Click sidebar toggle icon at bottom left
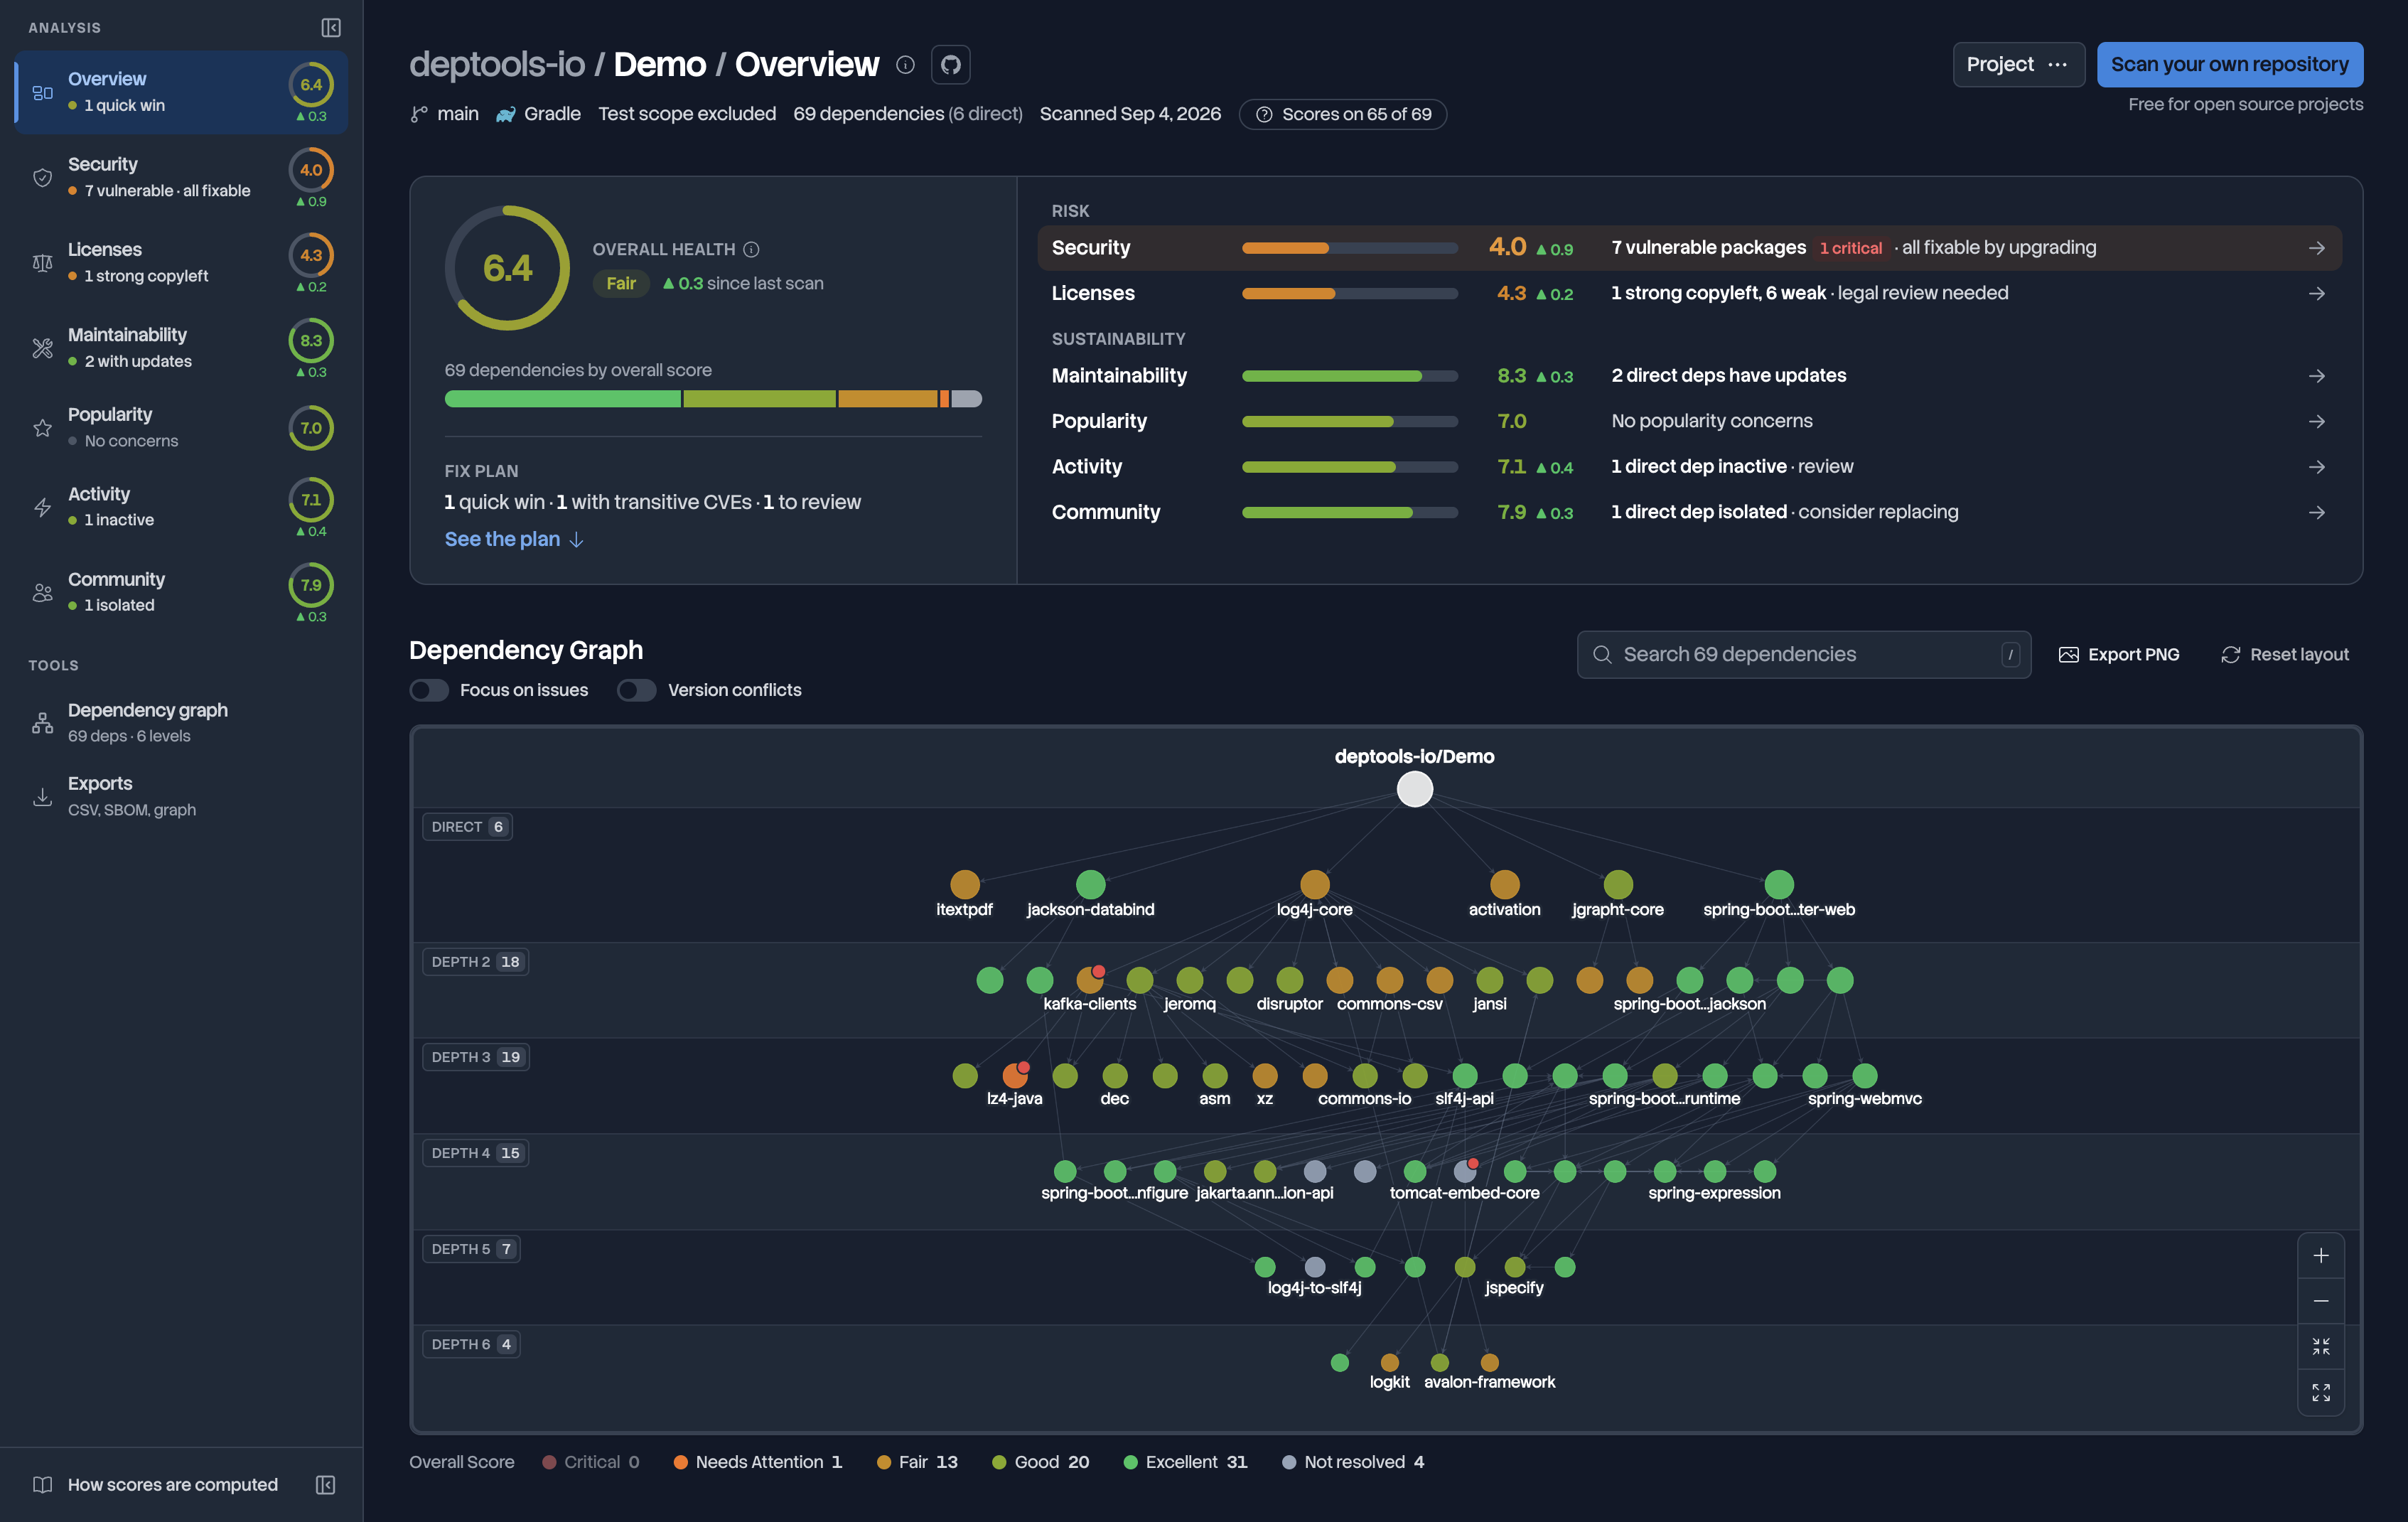The height and width of the screenshot is (1522, 2408). click(x=325, y=1484)
